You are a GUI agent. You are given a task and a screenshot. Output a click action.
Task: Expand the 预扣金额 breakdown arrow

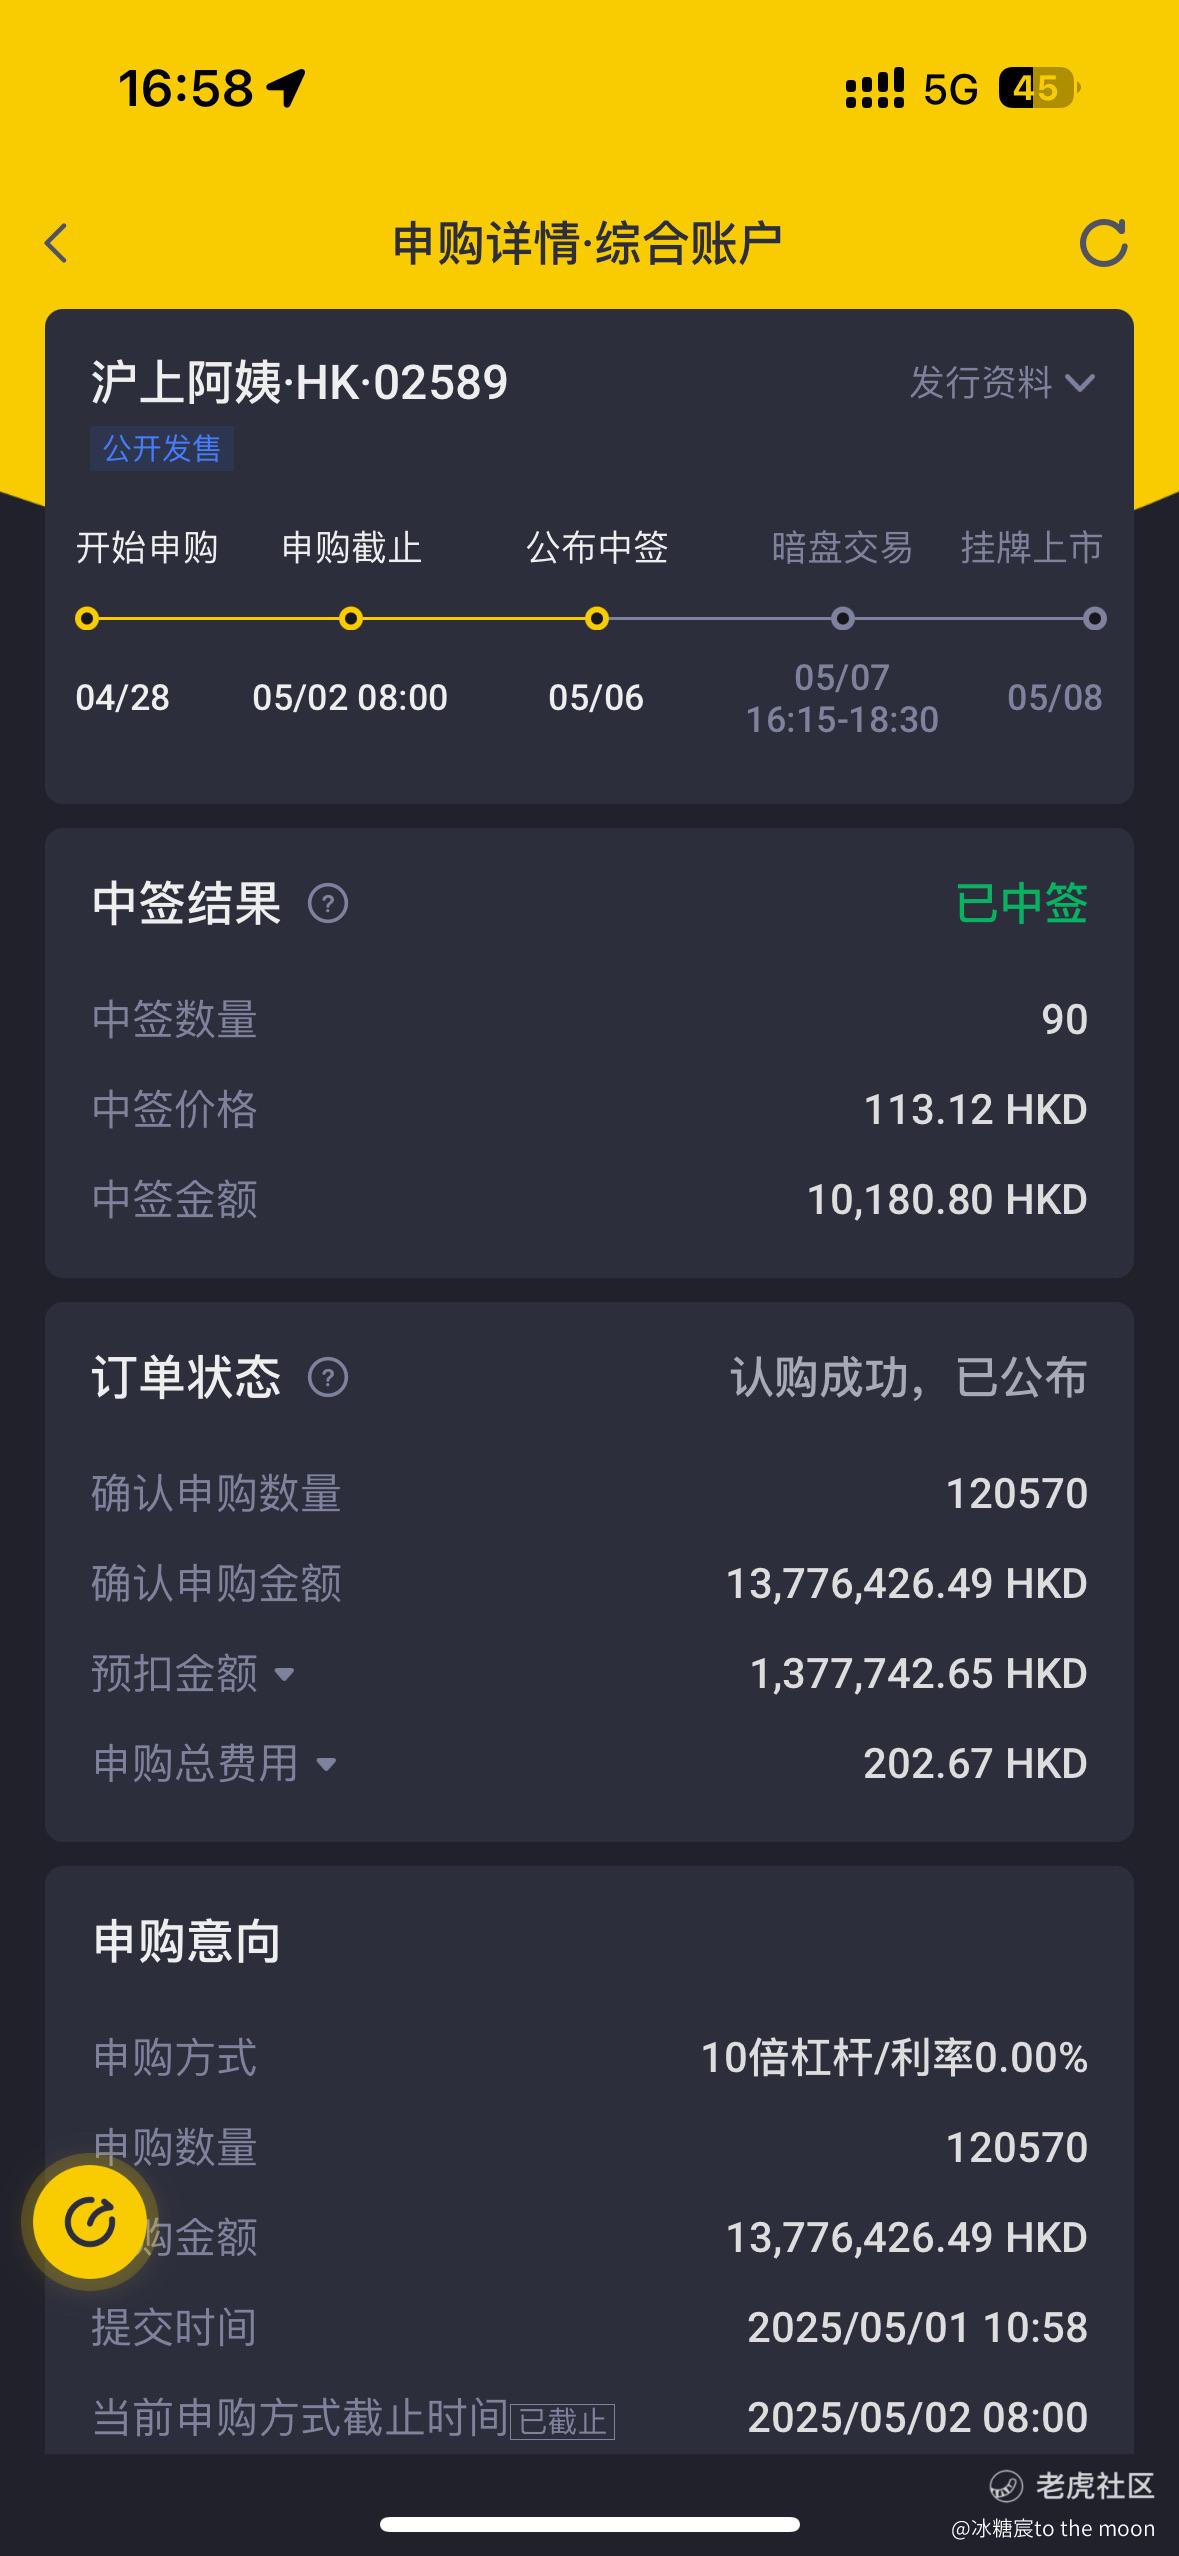pyautogui.click(x=284, y=1674)
